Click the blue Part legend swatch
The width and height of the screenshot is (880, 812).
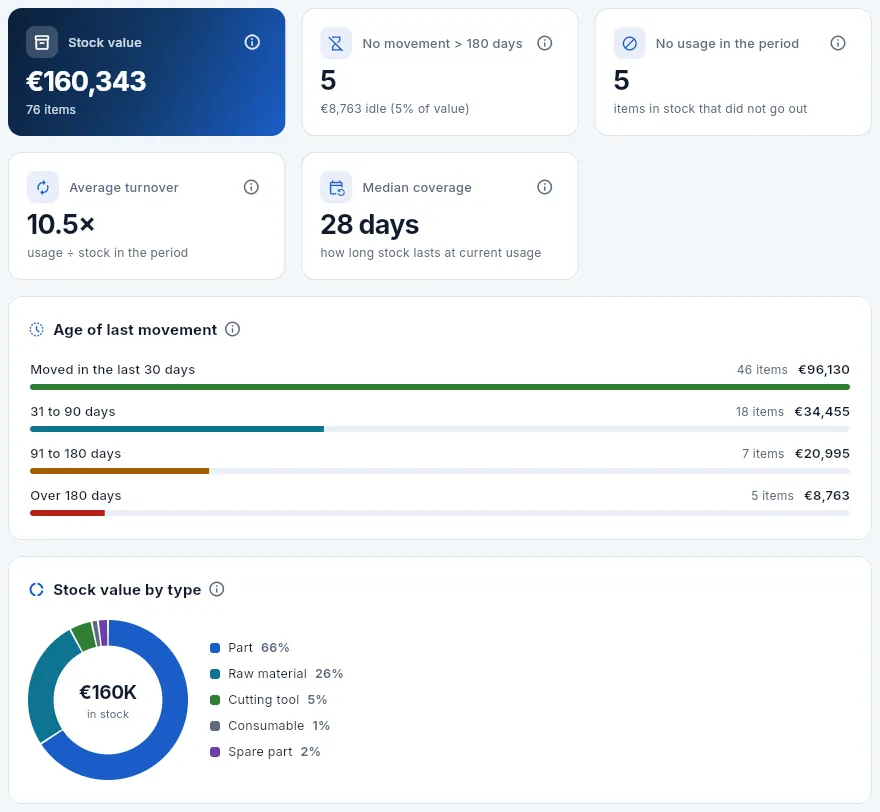[x=215, y=648]
